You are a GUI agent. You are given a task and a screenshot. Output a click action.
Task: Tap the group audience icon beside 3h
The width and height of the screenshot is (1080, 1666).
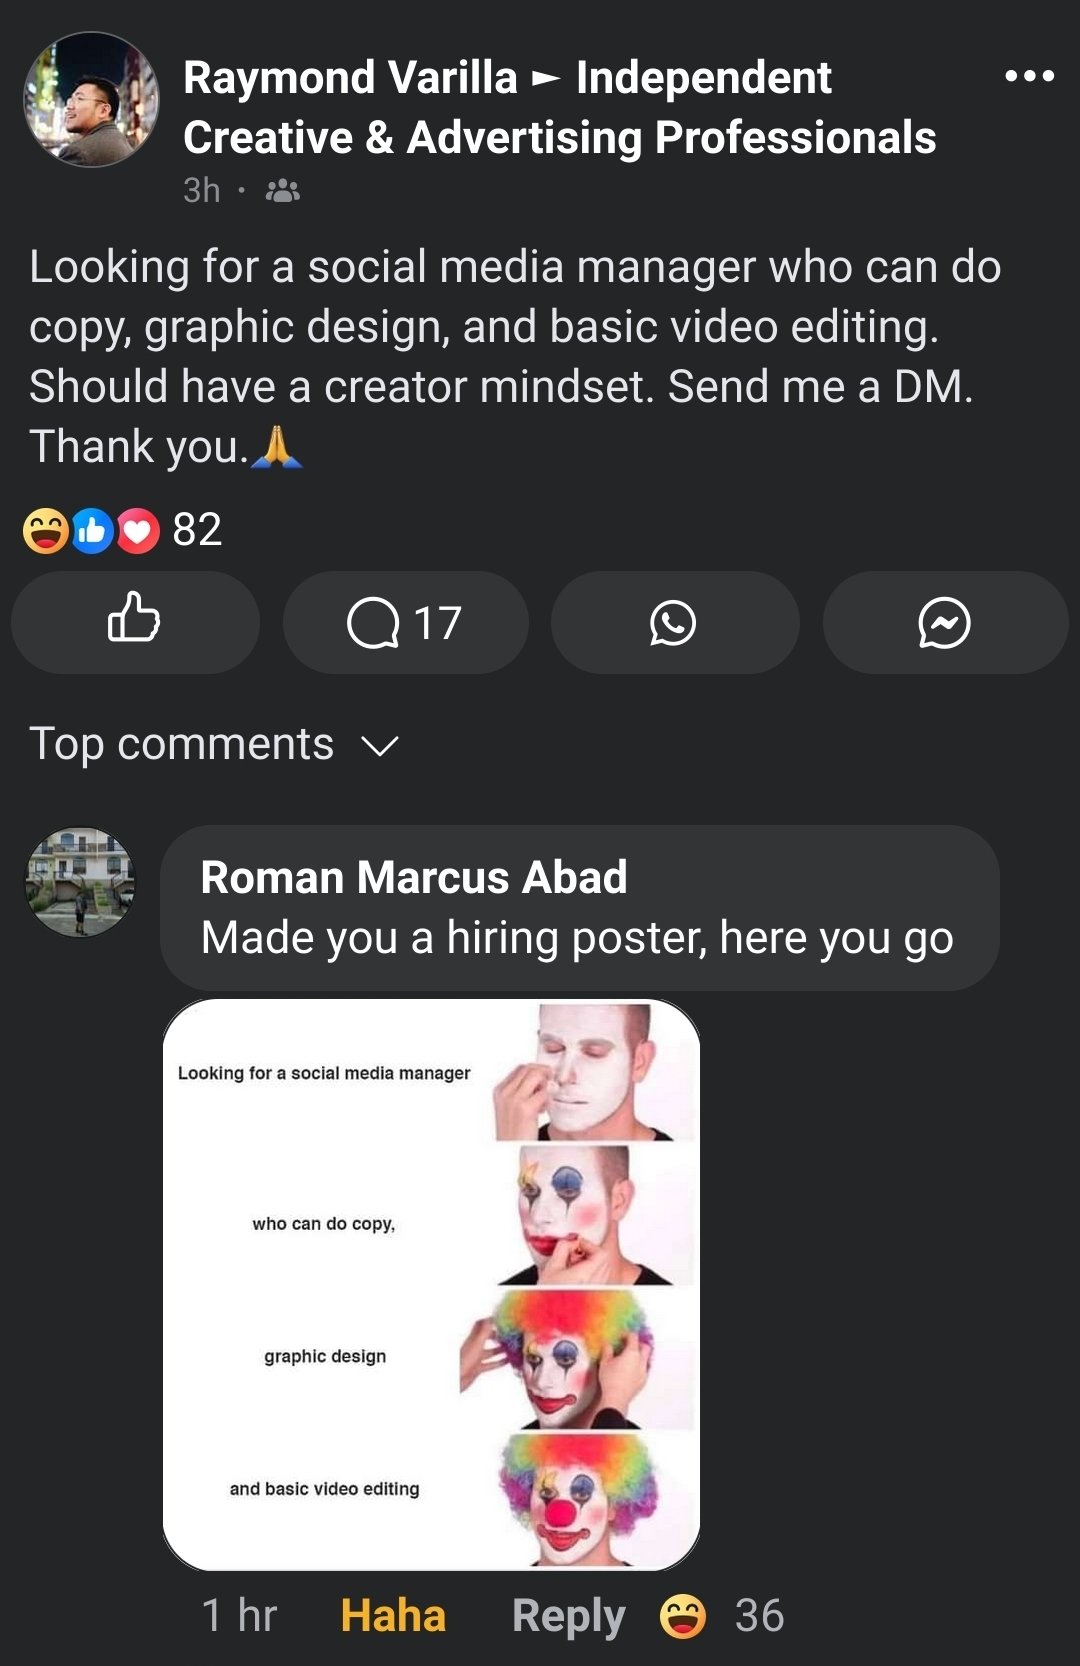coord(283,190)
